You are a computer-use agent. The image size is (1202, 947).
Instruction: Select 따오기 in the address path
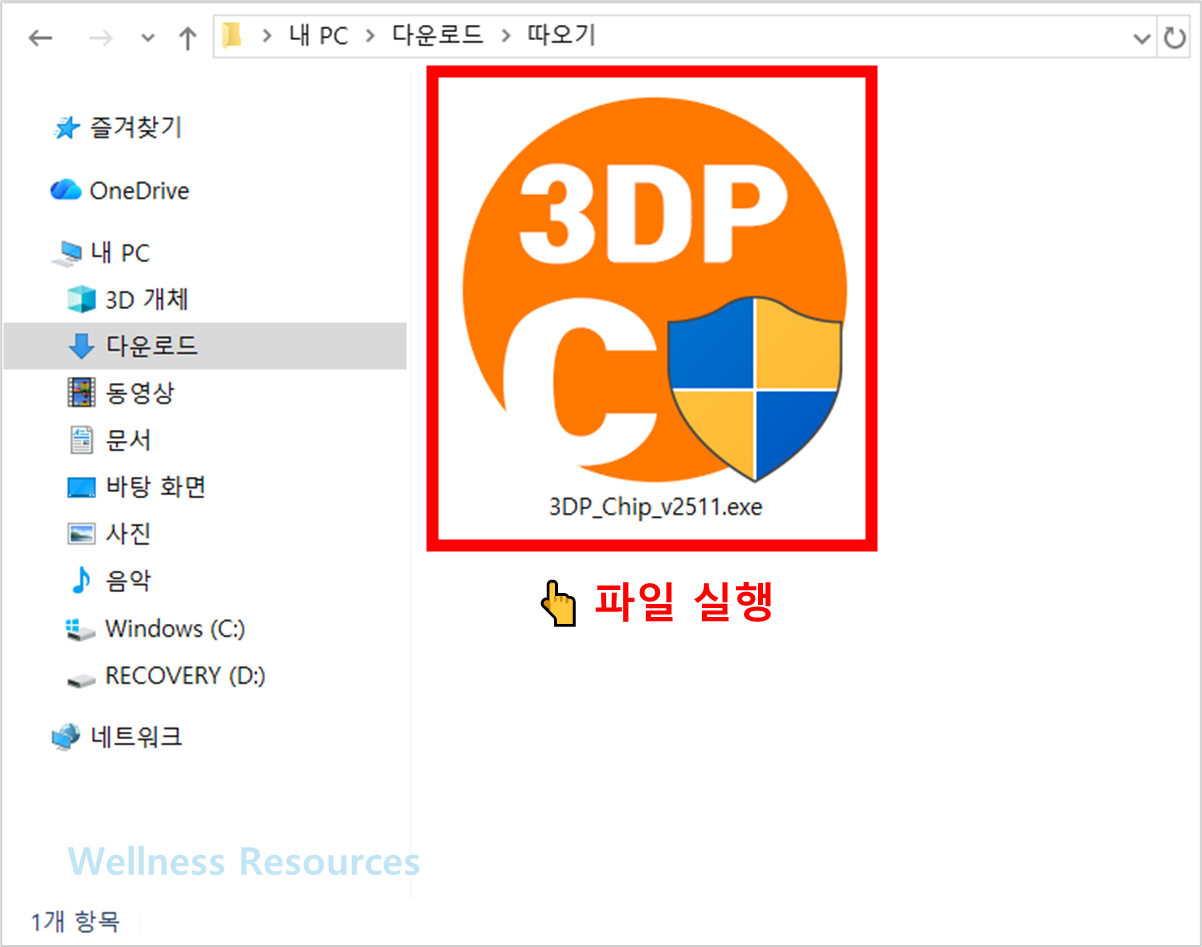(x=560, y=37)
